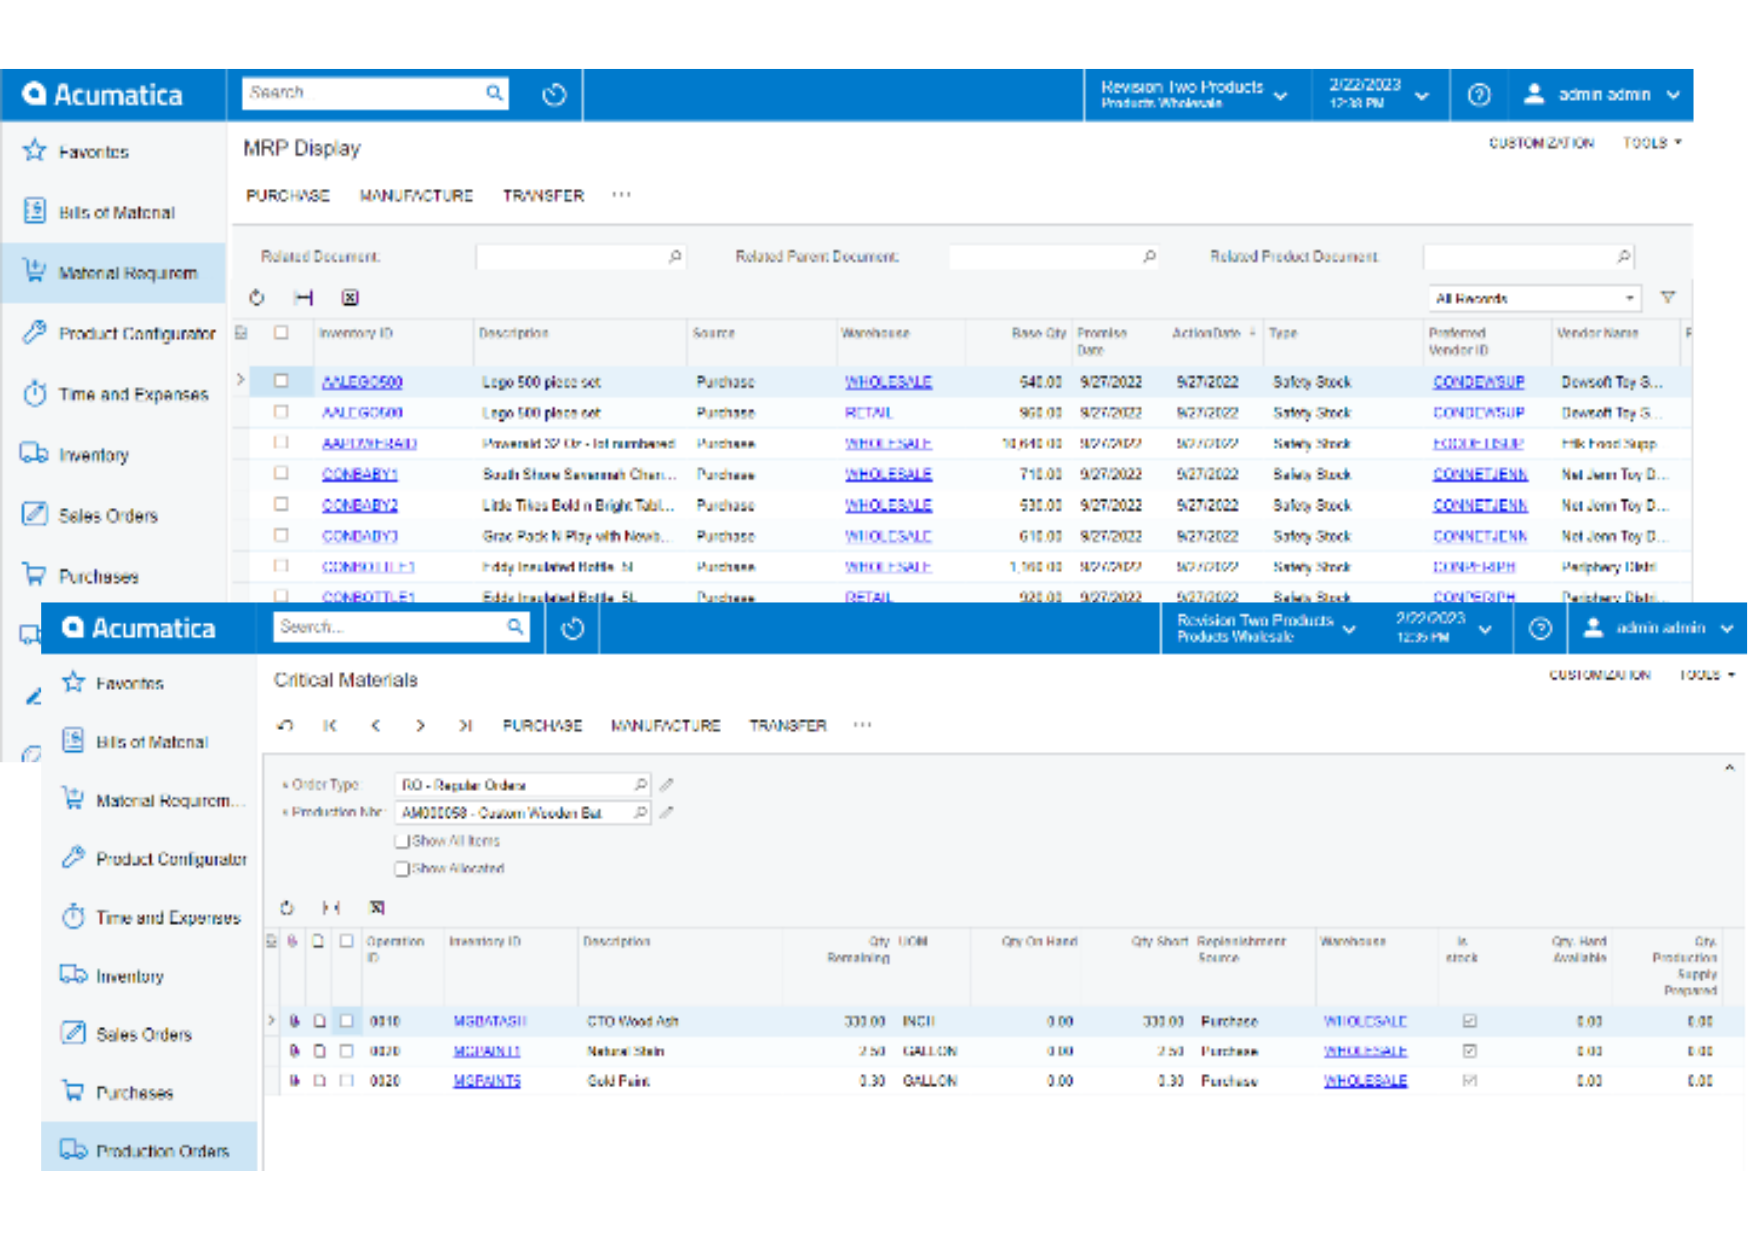Click the Favorites star icon in top sidebar
1748x1240 pixels.
(x=35, y=151)
